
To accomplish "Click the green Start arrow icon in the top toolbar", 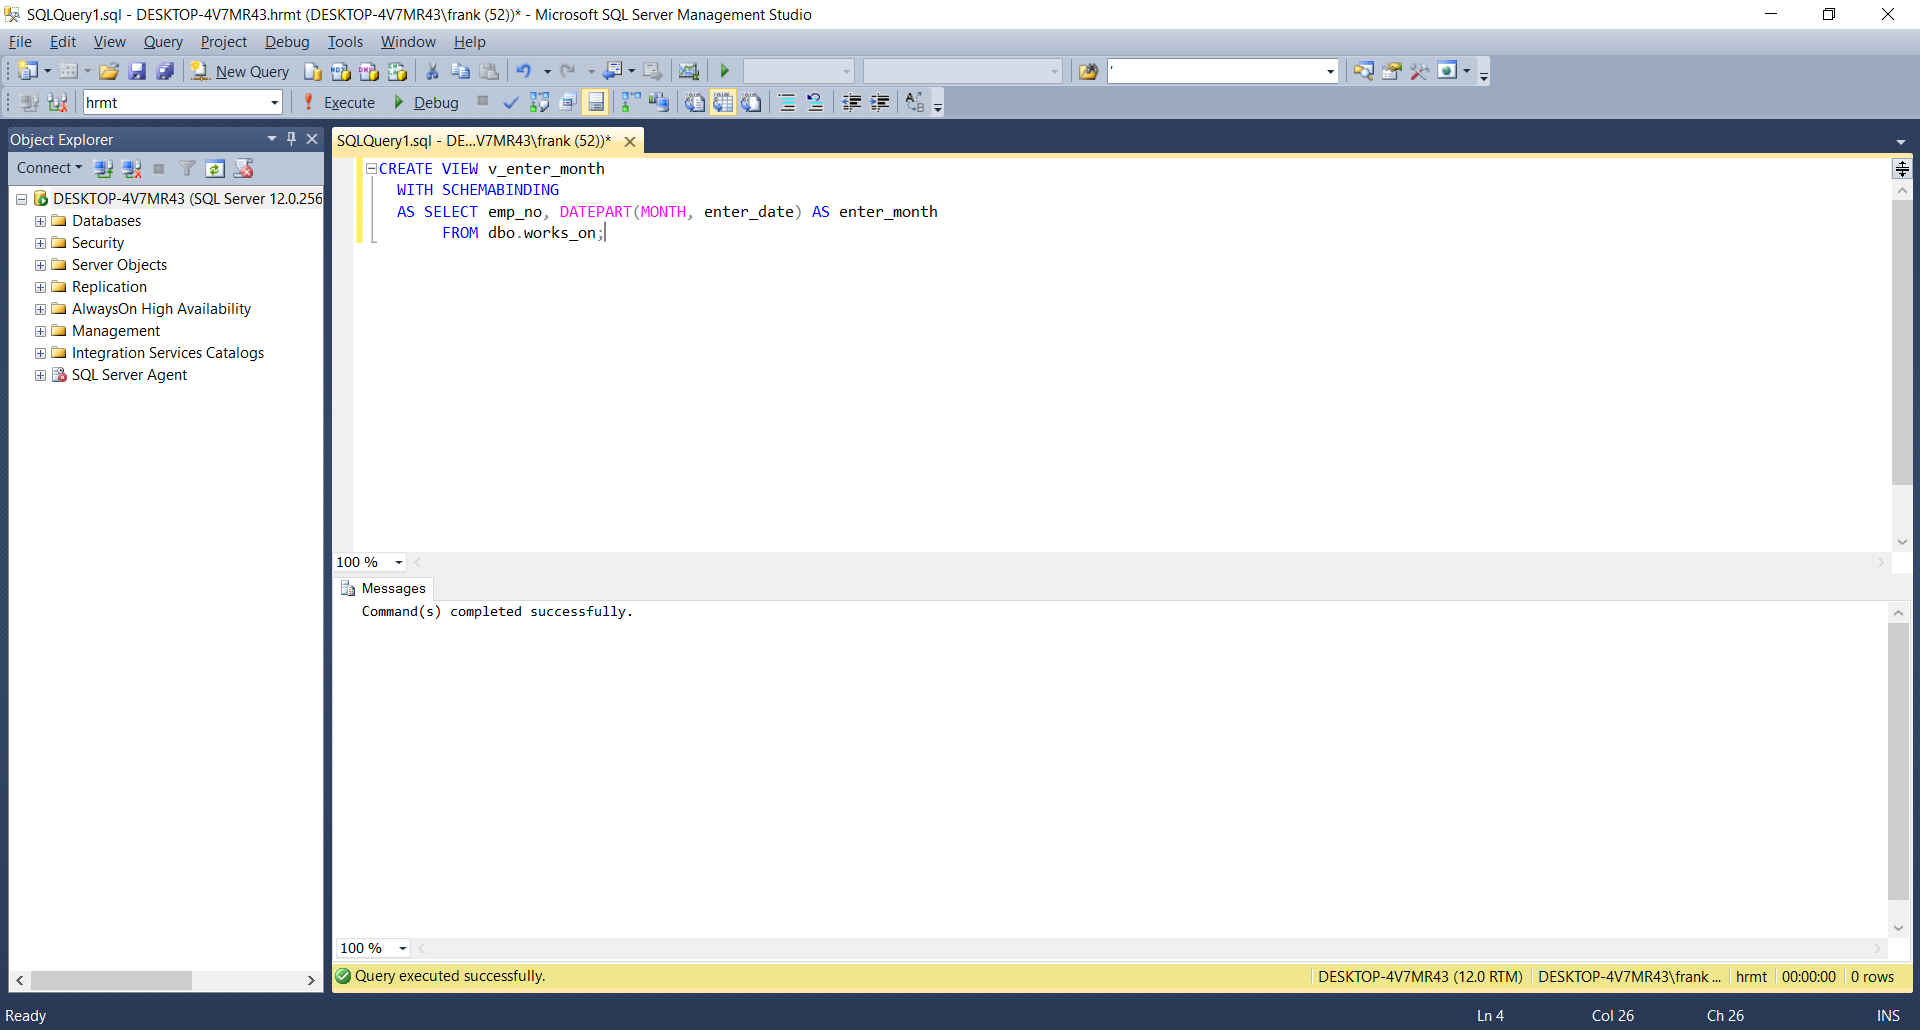I will click(x=725, y=71).
